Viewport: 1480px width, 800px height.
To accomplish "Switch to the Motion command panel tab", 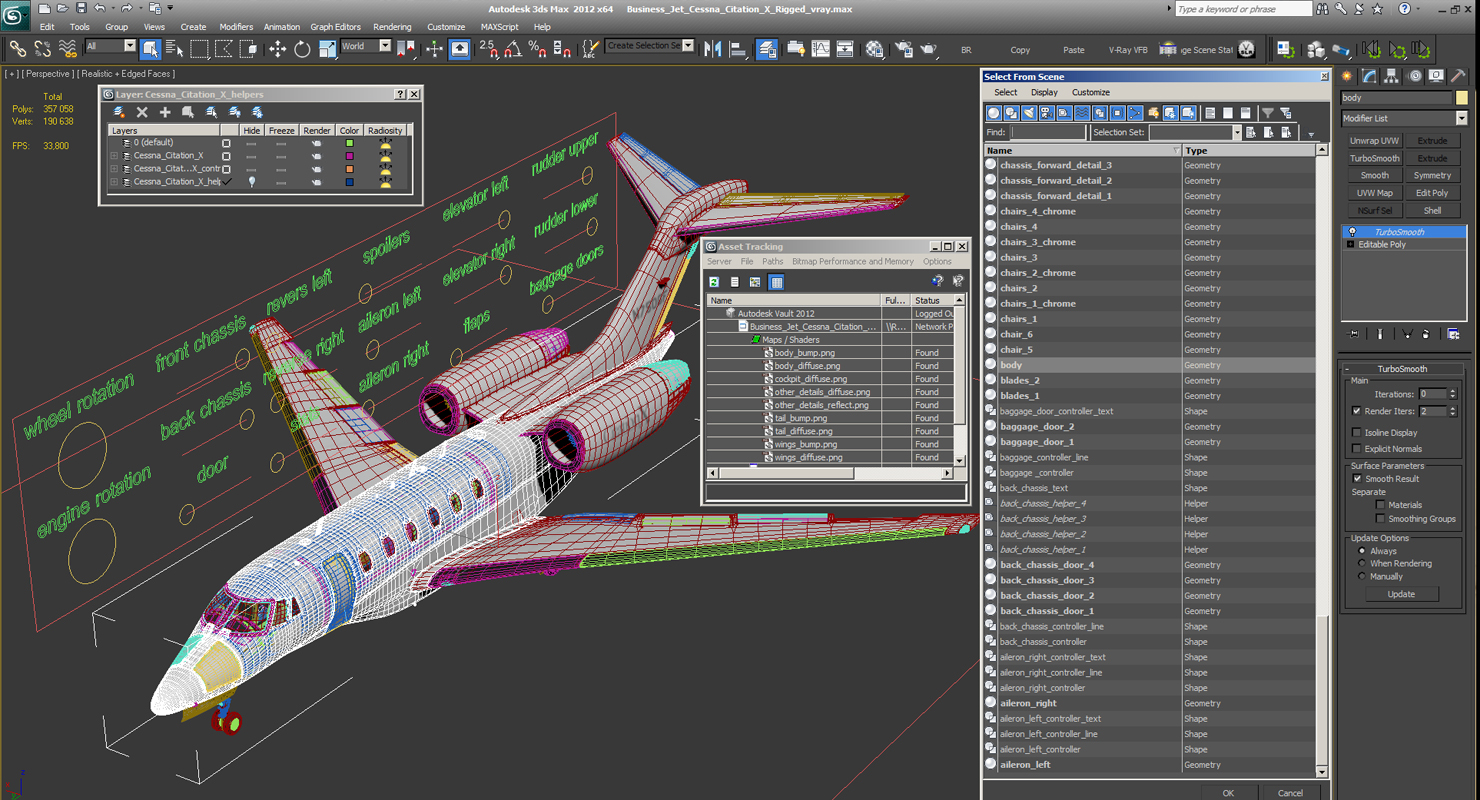I will pyautogui.click(x=1415, y=76).
